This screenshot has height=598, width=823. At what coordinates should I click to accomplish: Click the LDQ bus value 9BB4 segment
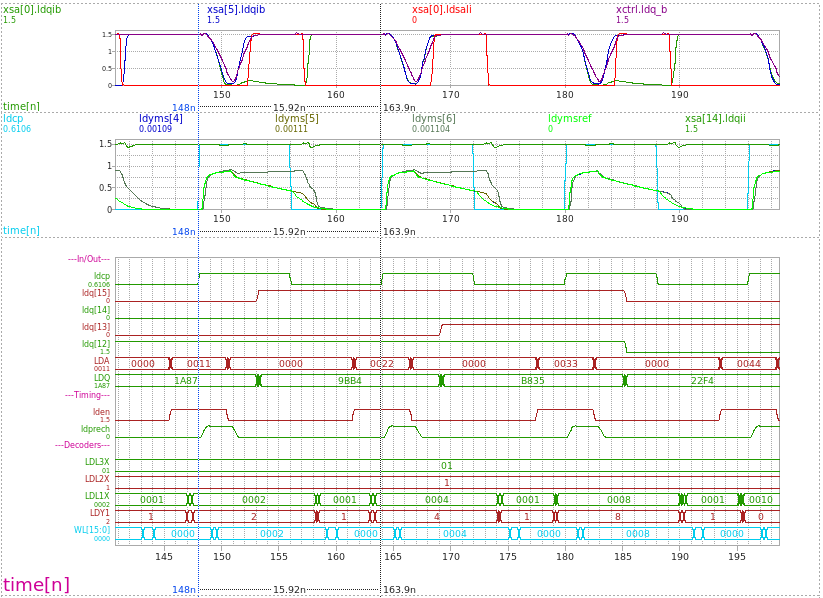349,381
